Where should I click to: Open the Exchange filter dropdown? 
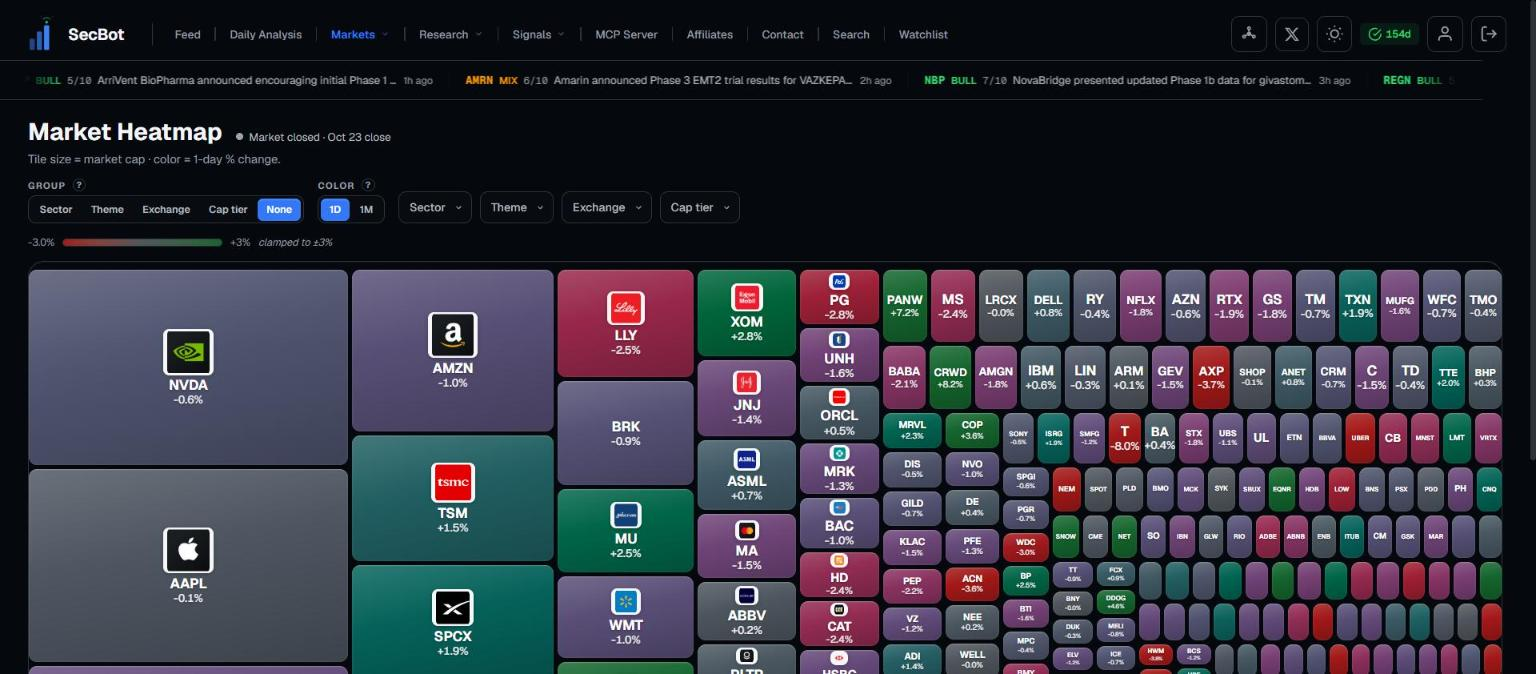click(x=606, y=207)
